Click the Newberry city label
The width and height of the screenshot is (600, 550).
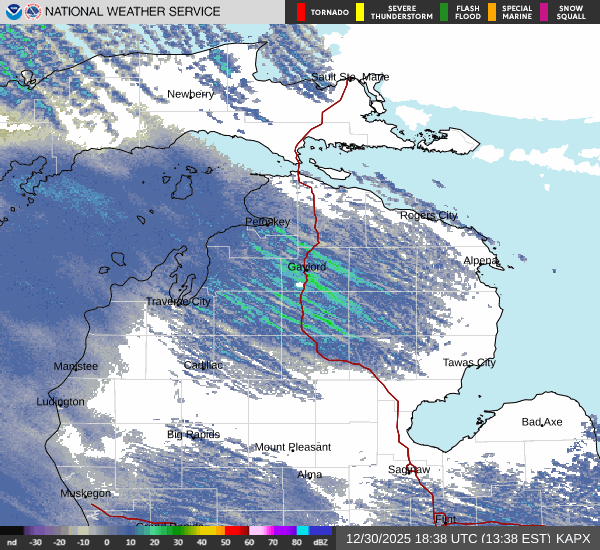click(x=190, y=94)
